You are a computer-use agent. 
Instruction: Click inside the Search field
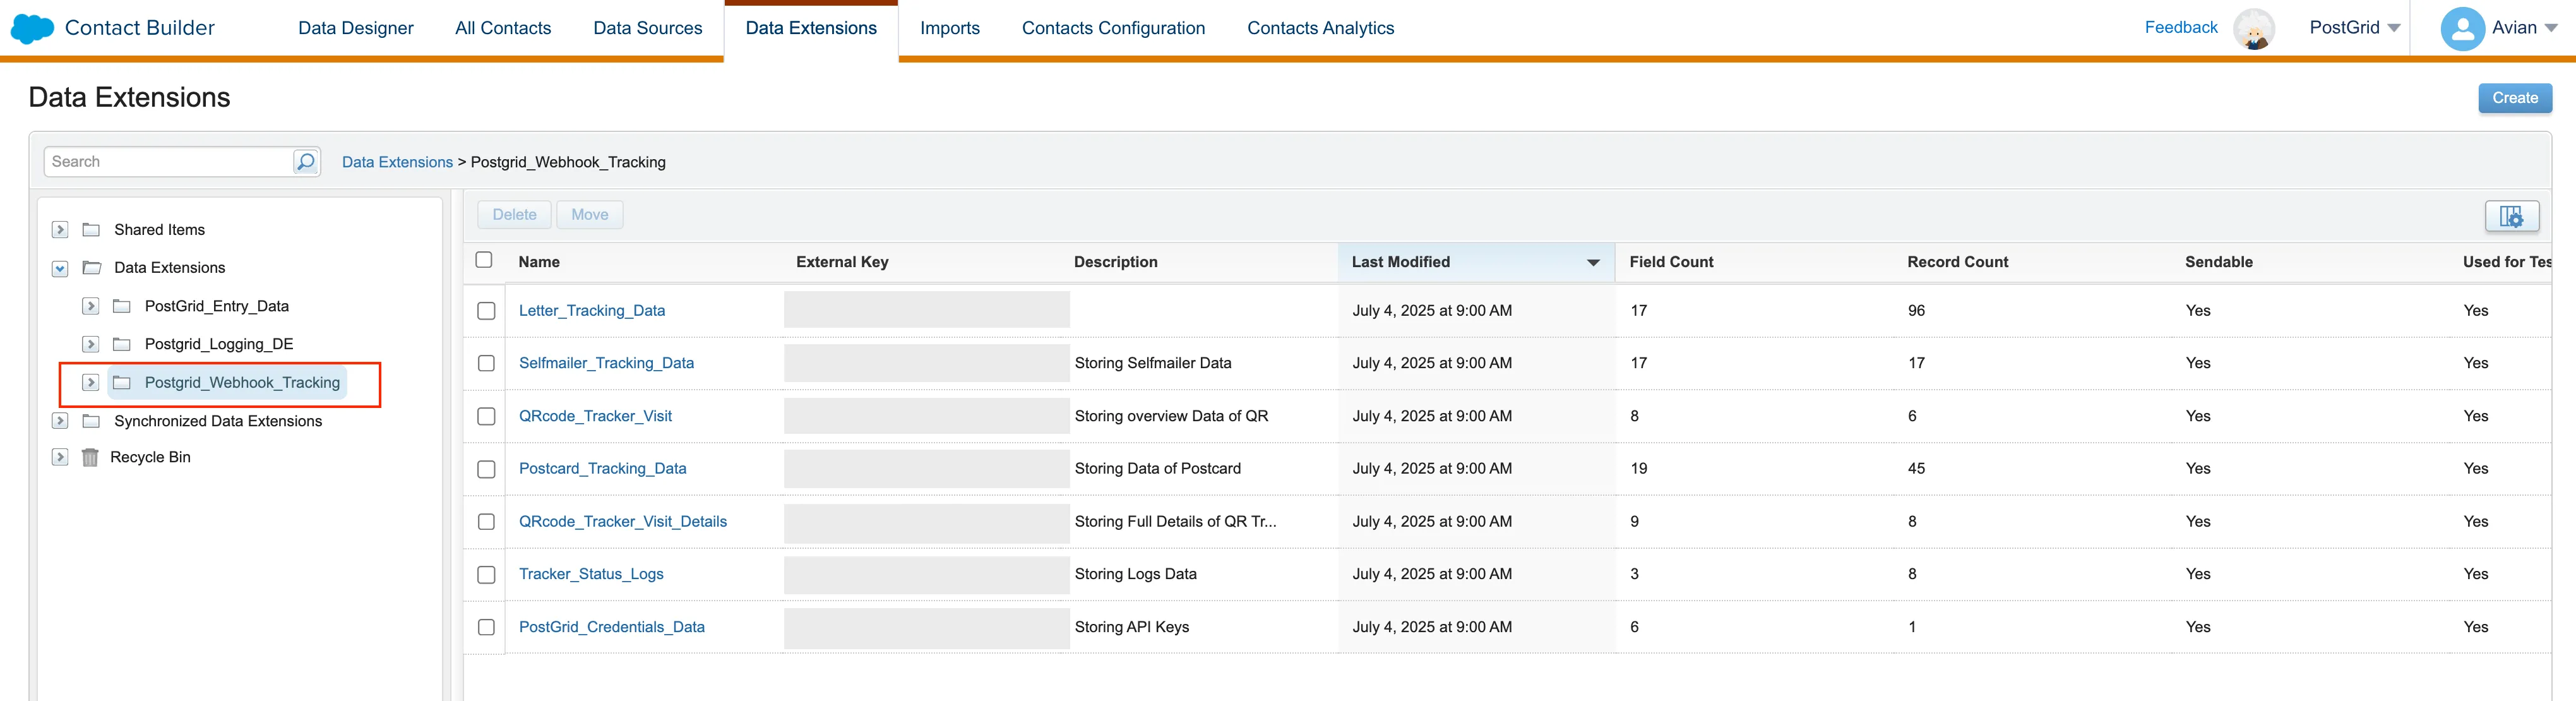pos(160,161)
